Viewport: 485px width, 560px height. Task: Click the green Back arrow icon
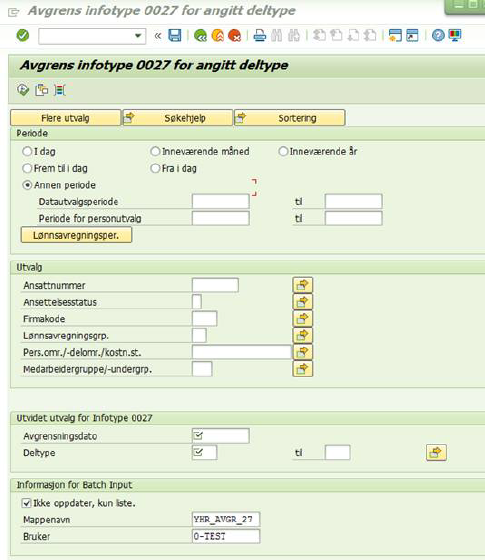tap(200, 35)
